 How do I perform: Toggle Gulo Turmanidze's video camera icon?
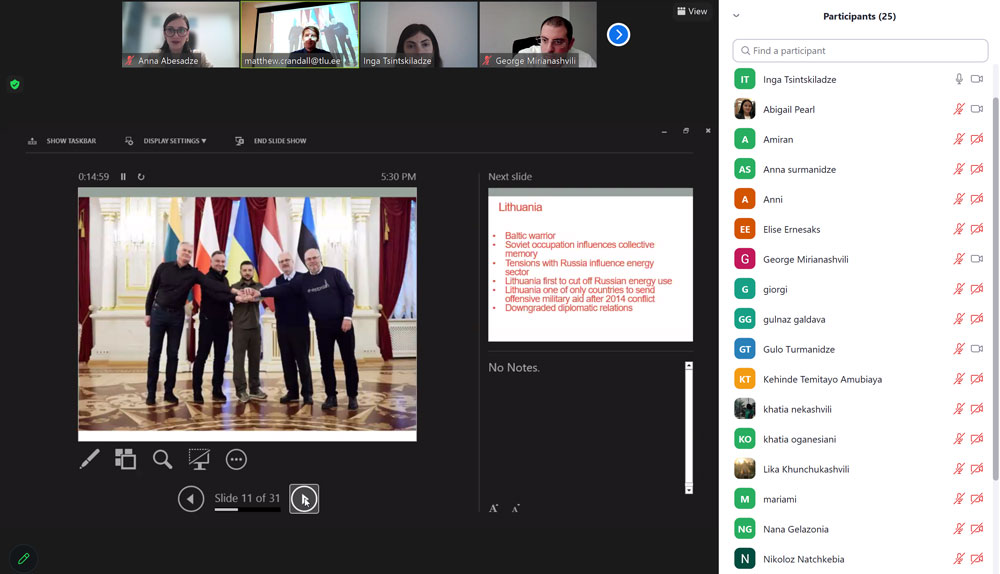(x=977, y=349)
